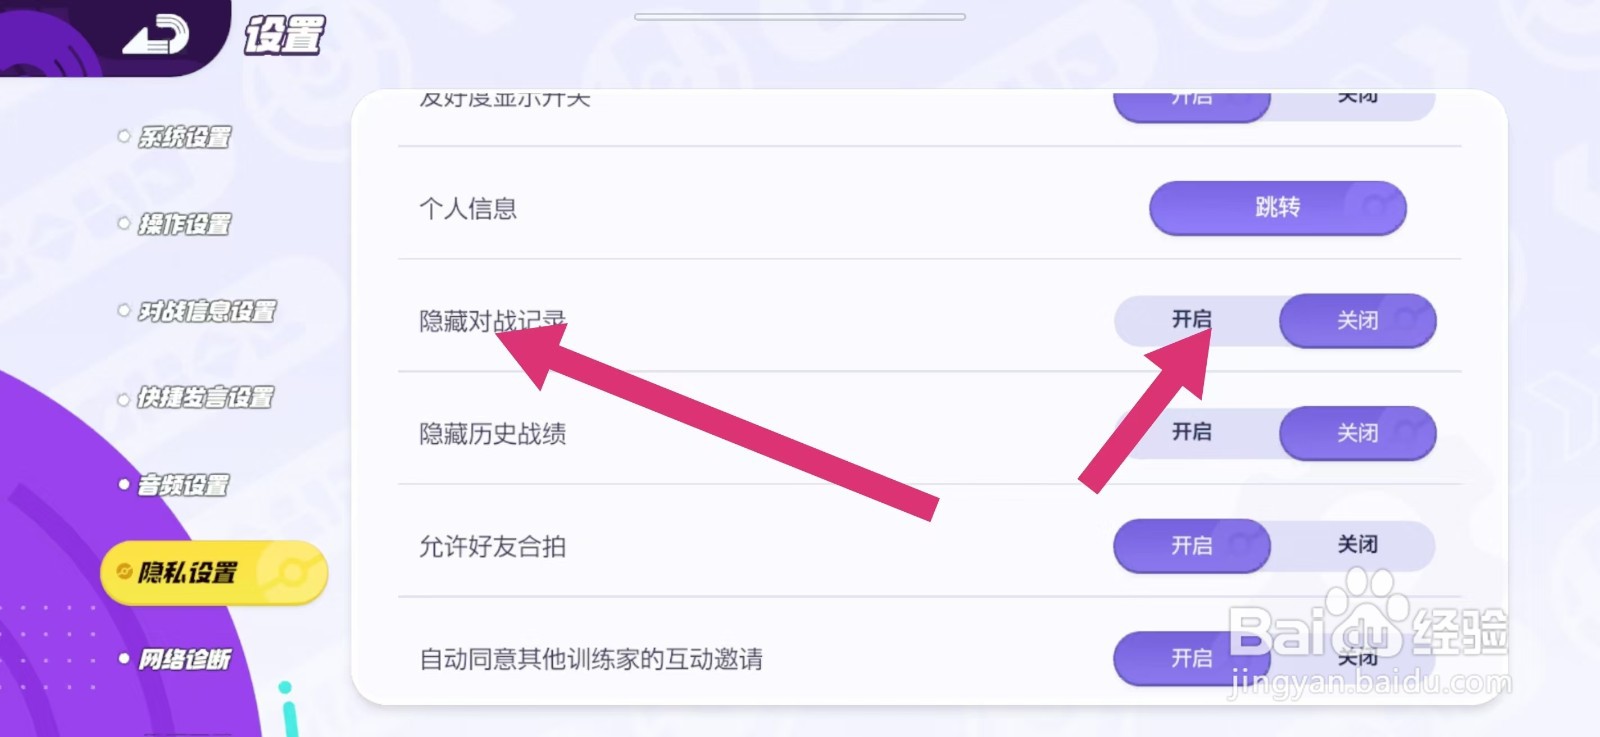The width and height of the screenshot is (1600, 737).
Task: Open 音频设置 in the sidebar
Action: pyautogui.click(x=183, y=485)
